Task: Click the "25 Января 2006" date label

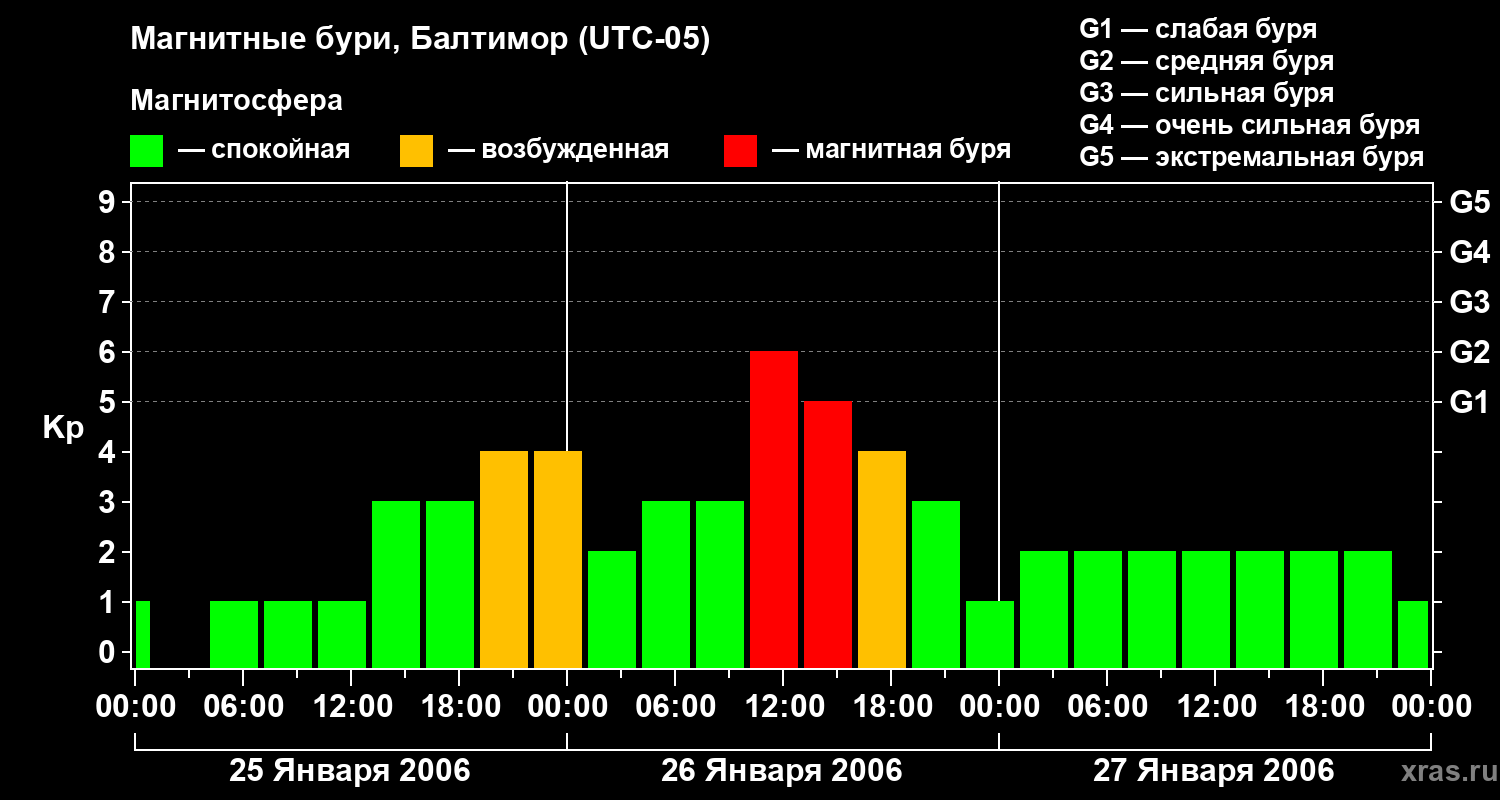Action: pyautogui.click(x=350, y=771)
